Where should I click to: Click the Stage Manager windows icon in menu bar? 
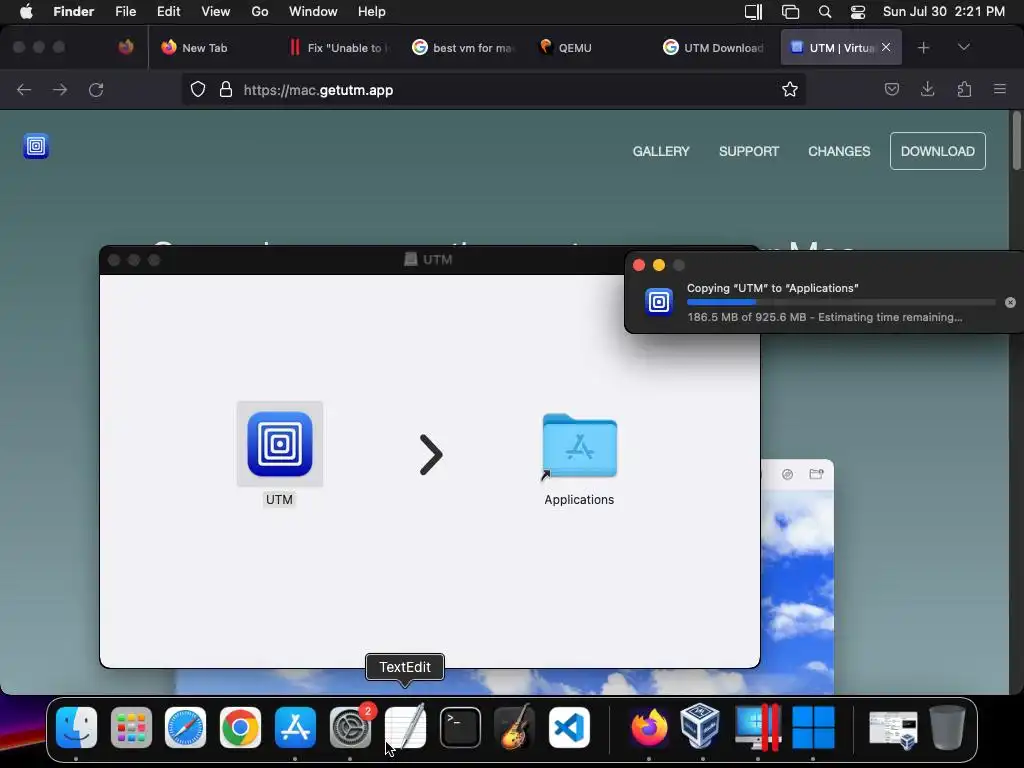[x=790, y=12]
